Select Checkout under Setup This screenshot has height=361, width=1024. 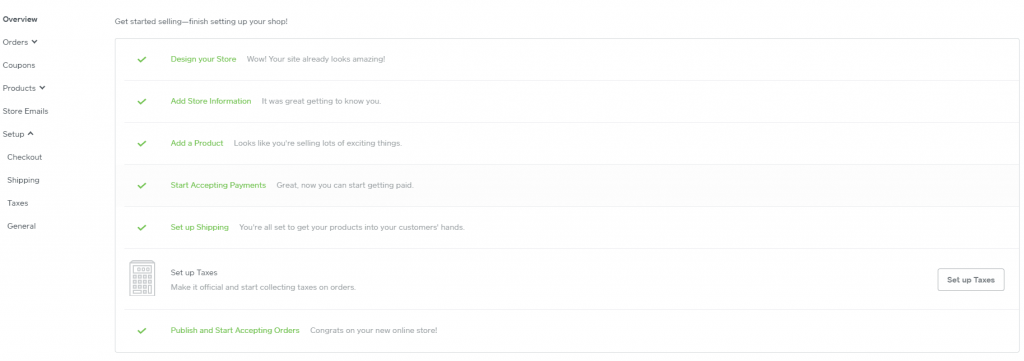[25, 157]
